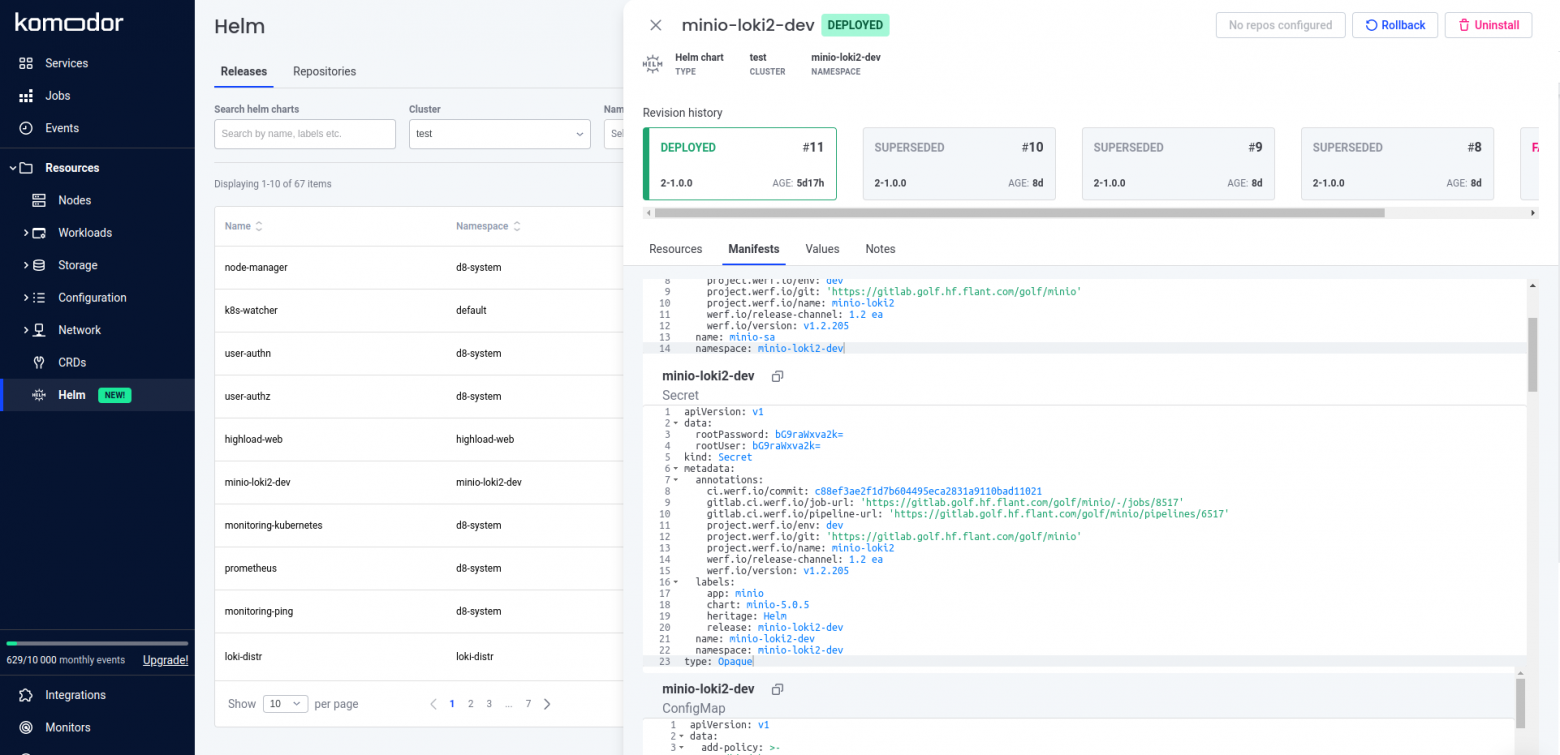The width and height of the screenshot is (1560, 755).
Task: Click the Search helm charts field
Action: tap(305, 134)
